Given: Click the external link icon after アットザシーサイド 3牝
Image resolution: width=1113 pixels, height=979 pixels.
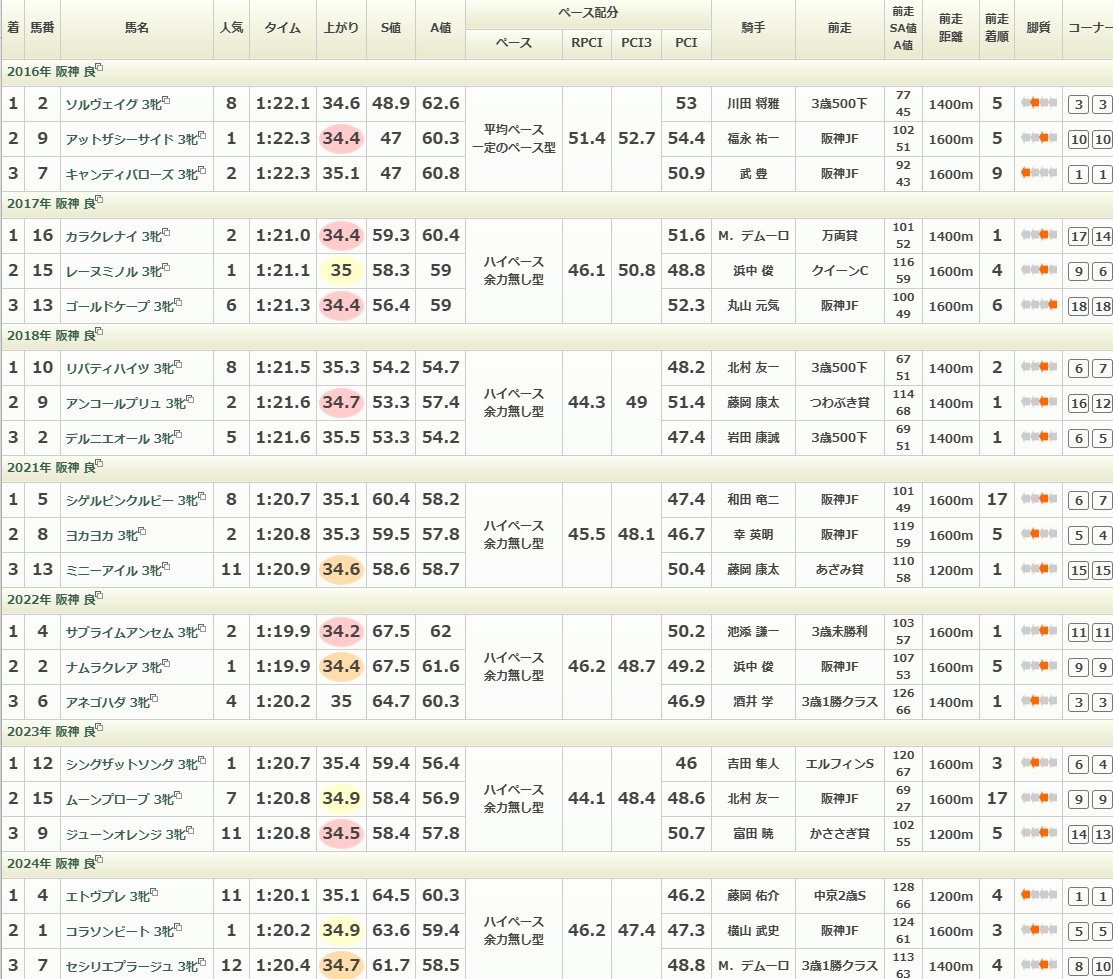Looking at the screenshot, I should coord(201,136).
